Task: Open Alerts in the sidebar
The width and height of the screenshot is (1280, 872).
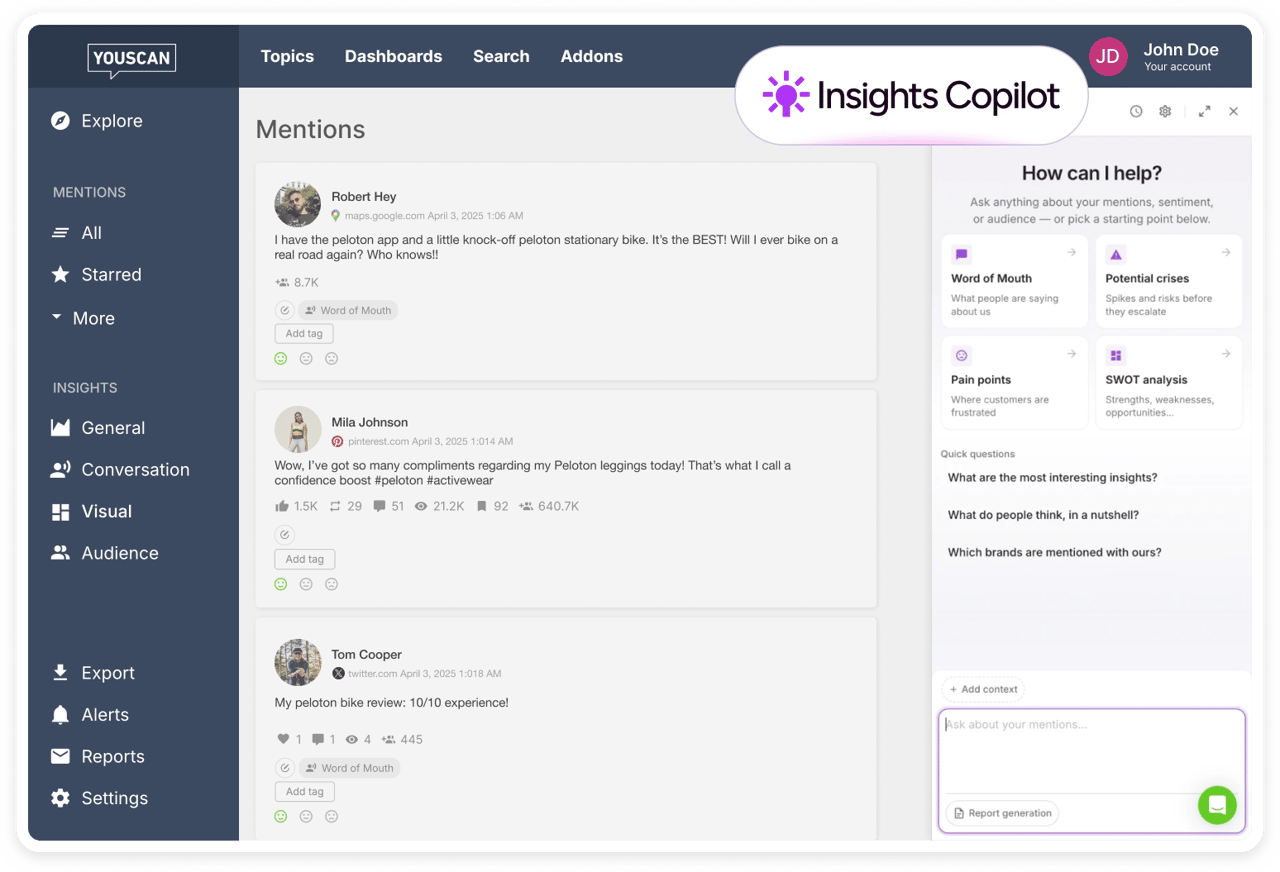Action: (90, 715)
